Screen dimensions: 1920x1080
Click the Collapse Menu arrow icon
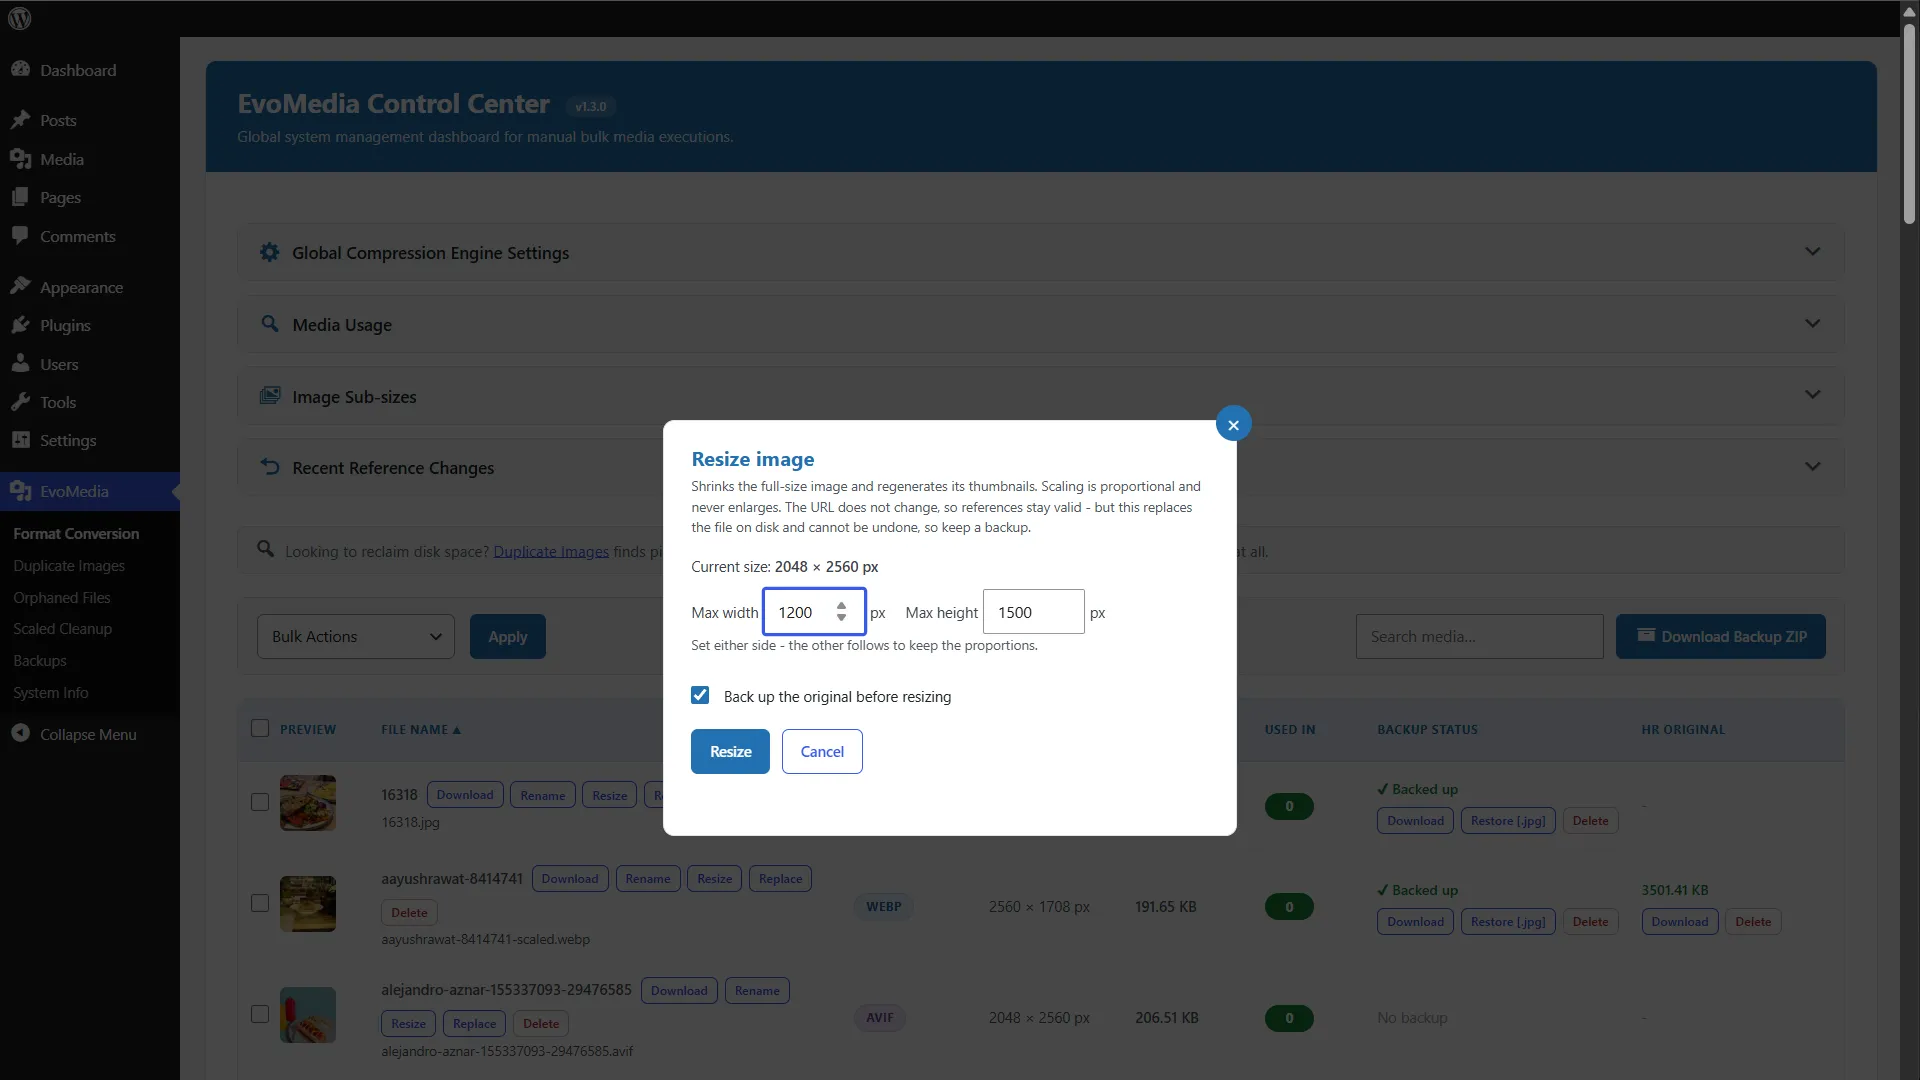click(x=20, y=733)
